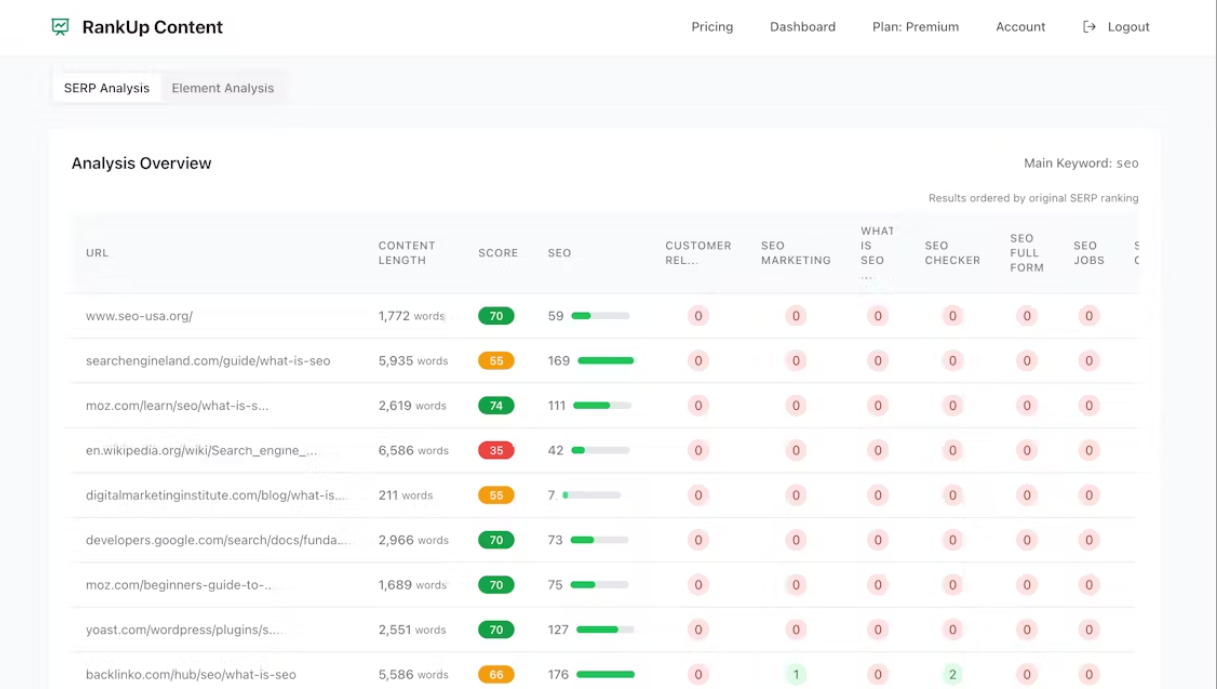Screen dimensions: 1217x689
Task: Click the 1,772 words content length
Action: (411, 316)
